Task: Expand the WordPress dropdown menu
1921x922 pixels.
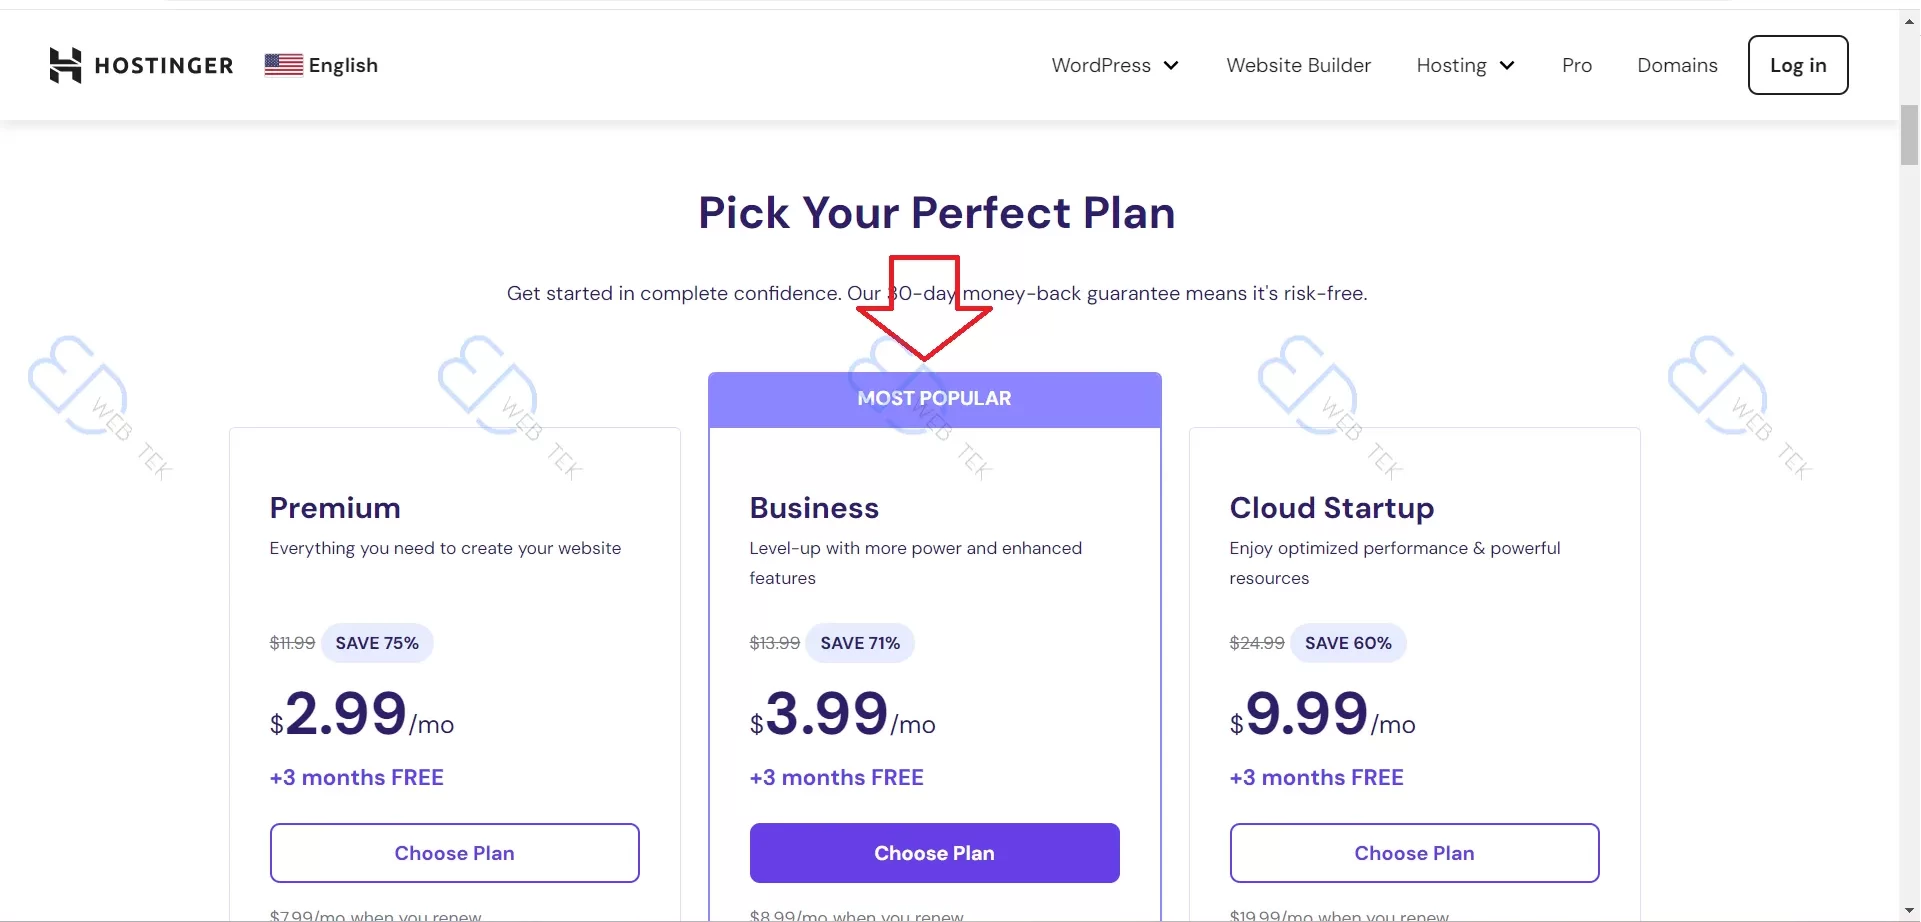Action: tap(1115, 65)
